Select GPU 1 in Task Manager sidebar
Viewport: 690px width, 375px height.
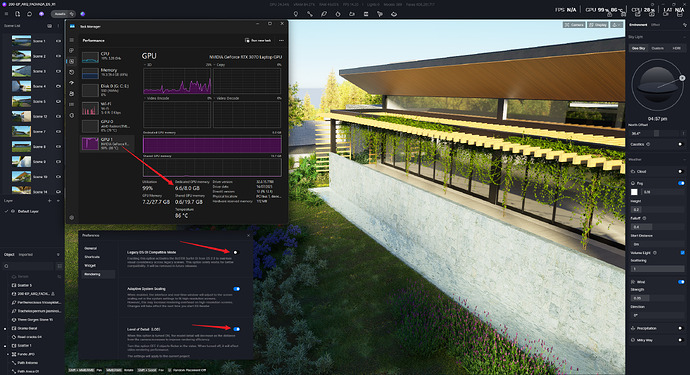[107, 143]
